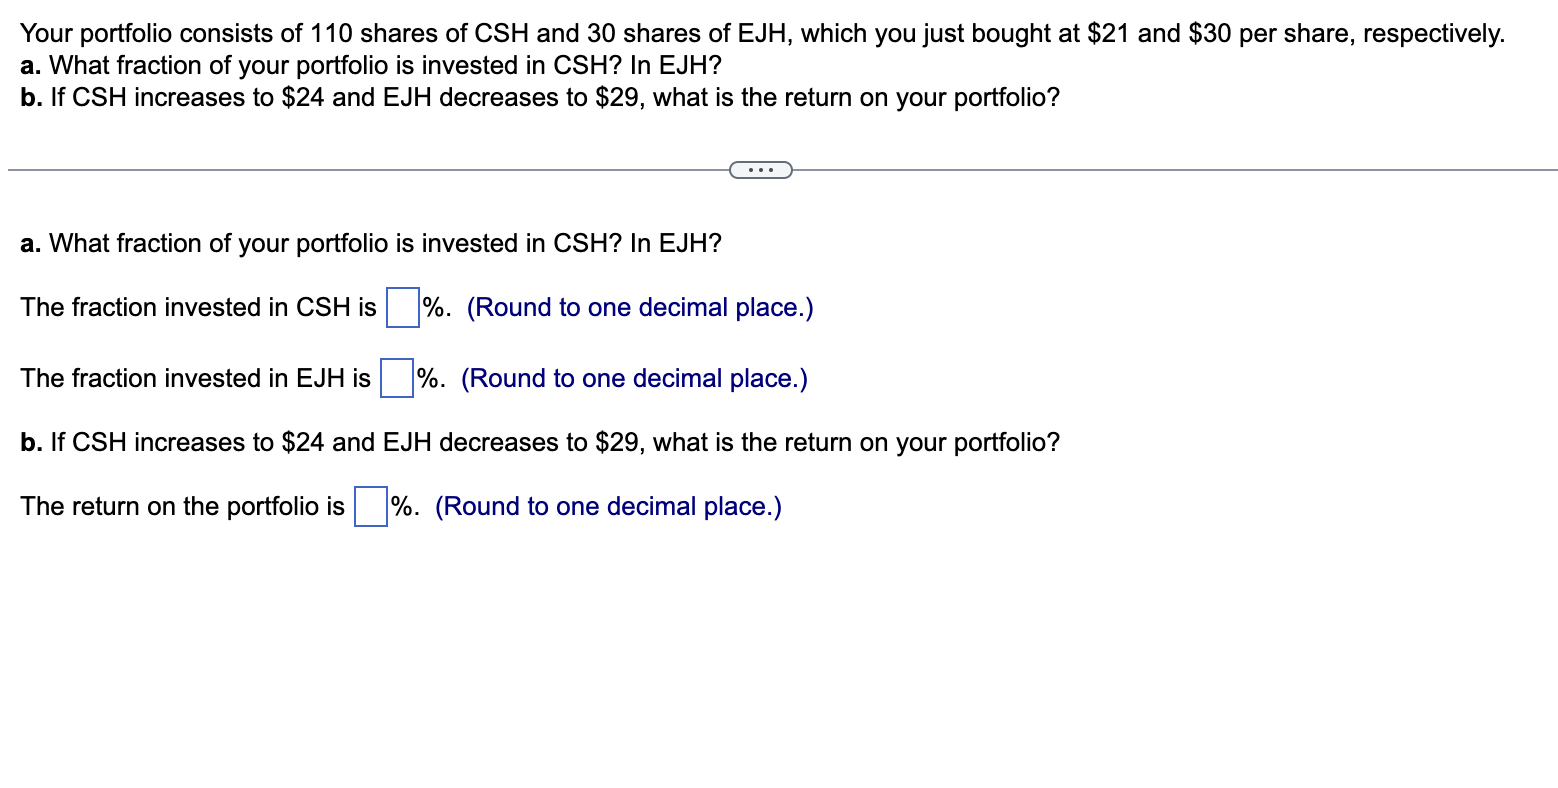Click the part b question heading
The image size is (1558, 788).
539,442
